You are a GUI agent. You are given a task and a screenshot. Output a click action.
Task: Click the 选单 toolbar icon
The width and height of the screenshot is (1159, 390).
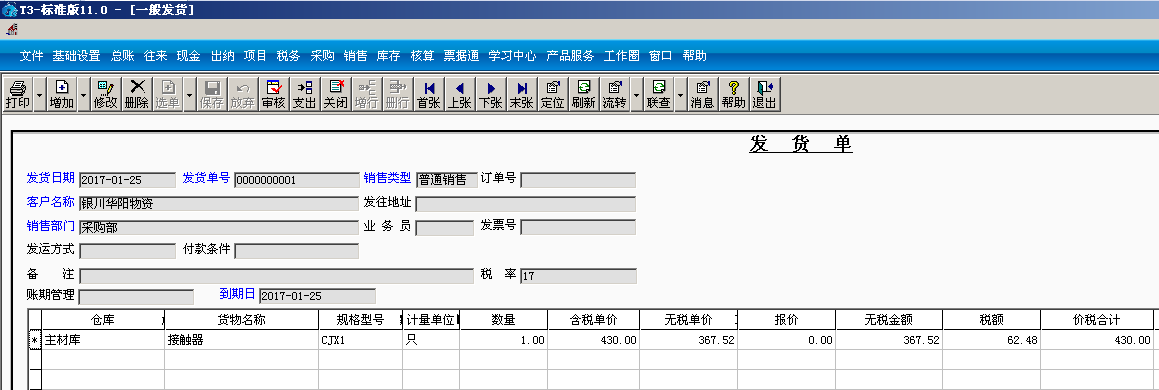pos(168,95)
